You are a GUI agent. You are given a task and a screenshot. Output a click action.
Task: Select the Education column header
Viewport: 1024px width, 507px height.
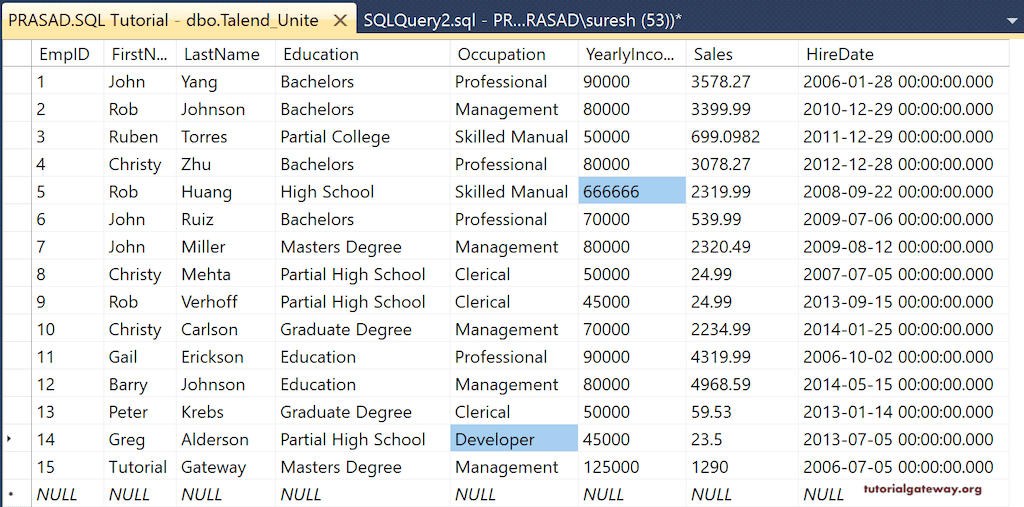(321, 54)
